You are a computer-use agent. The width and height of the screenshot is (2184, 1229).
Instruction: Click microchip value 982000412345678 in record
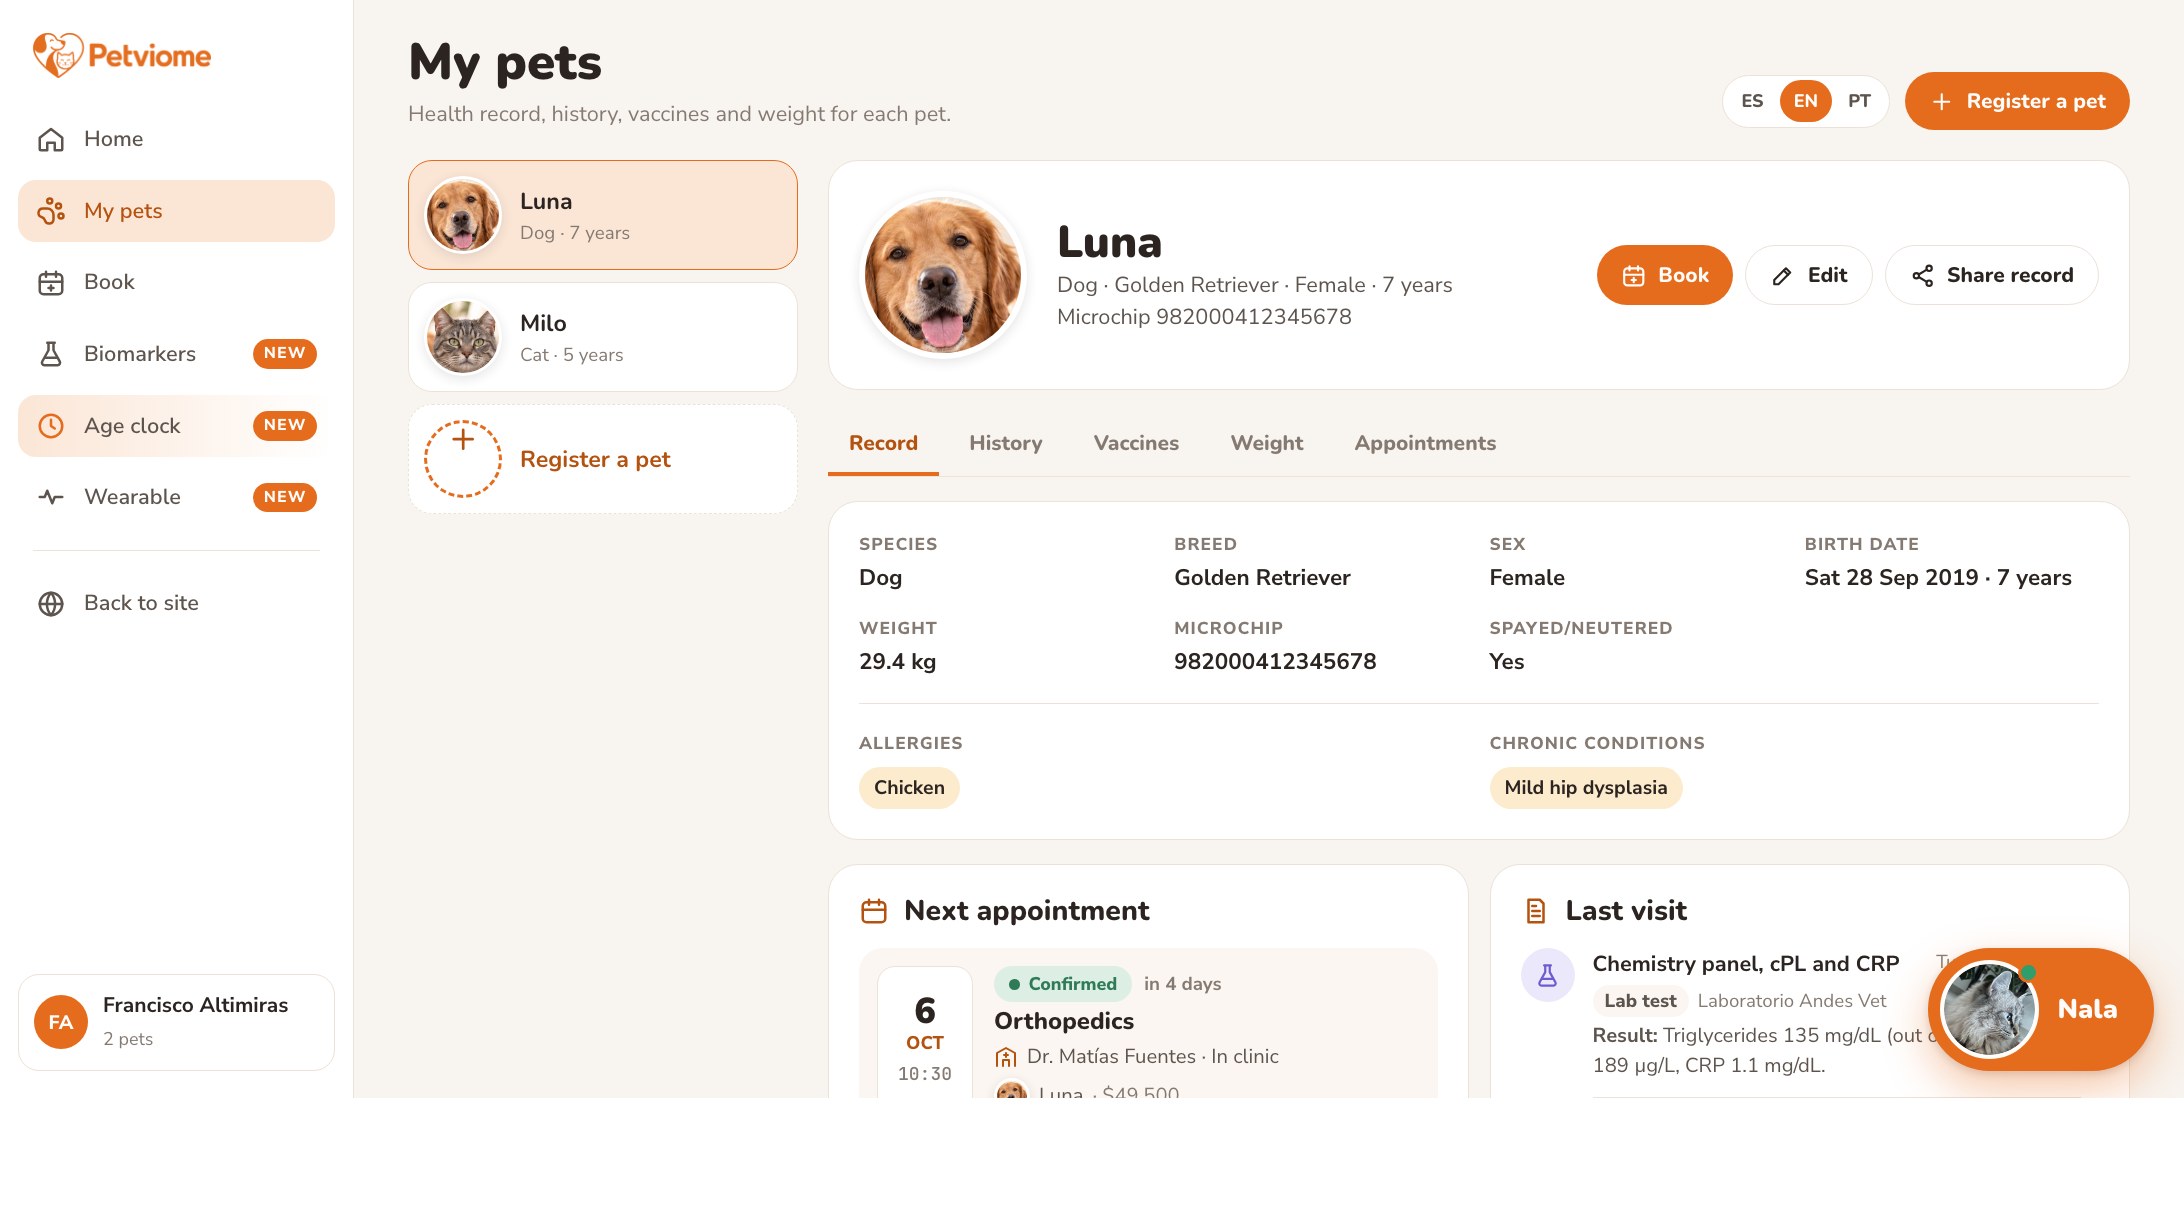[x=1275, y=662]
